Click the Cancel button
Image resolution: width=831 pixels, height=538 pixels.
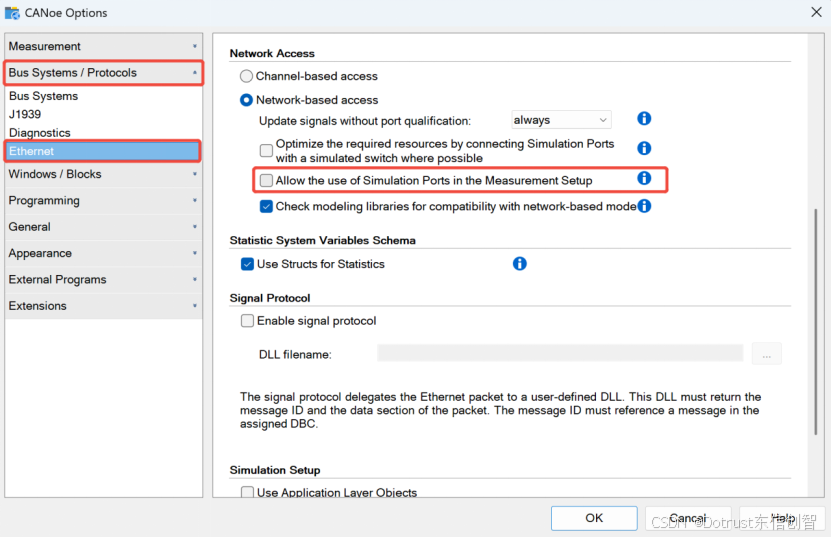click(688, 518)
